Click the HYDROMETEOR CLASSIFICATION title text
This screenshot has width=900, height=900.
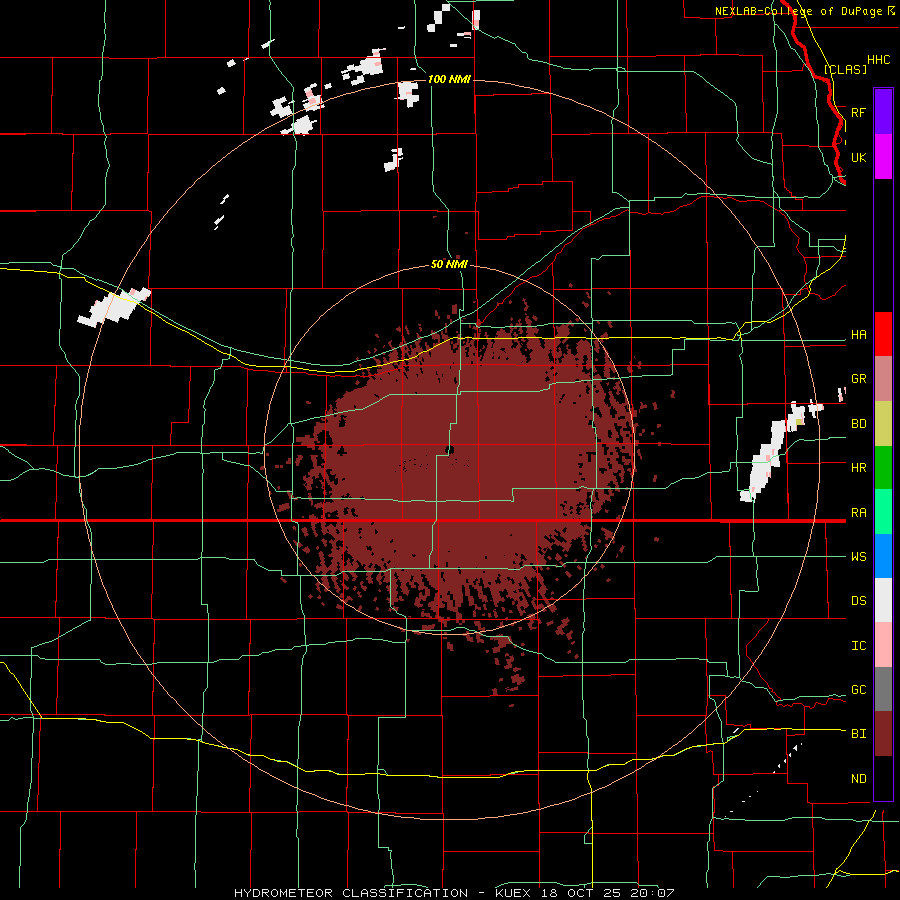tap(351, 893)
